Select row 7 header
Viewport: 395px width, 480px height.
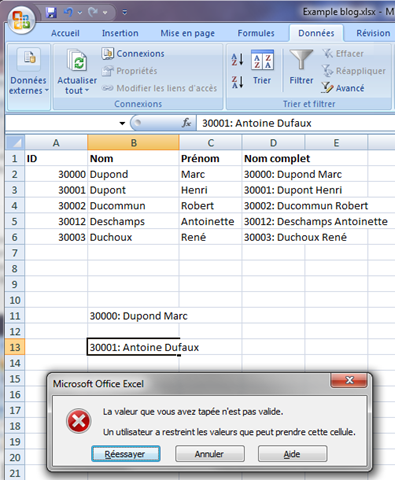pos(15,253)
